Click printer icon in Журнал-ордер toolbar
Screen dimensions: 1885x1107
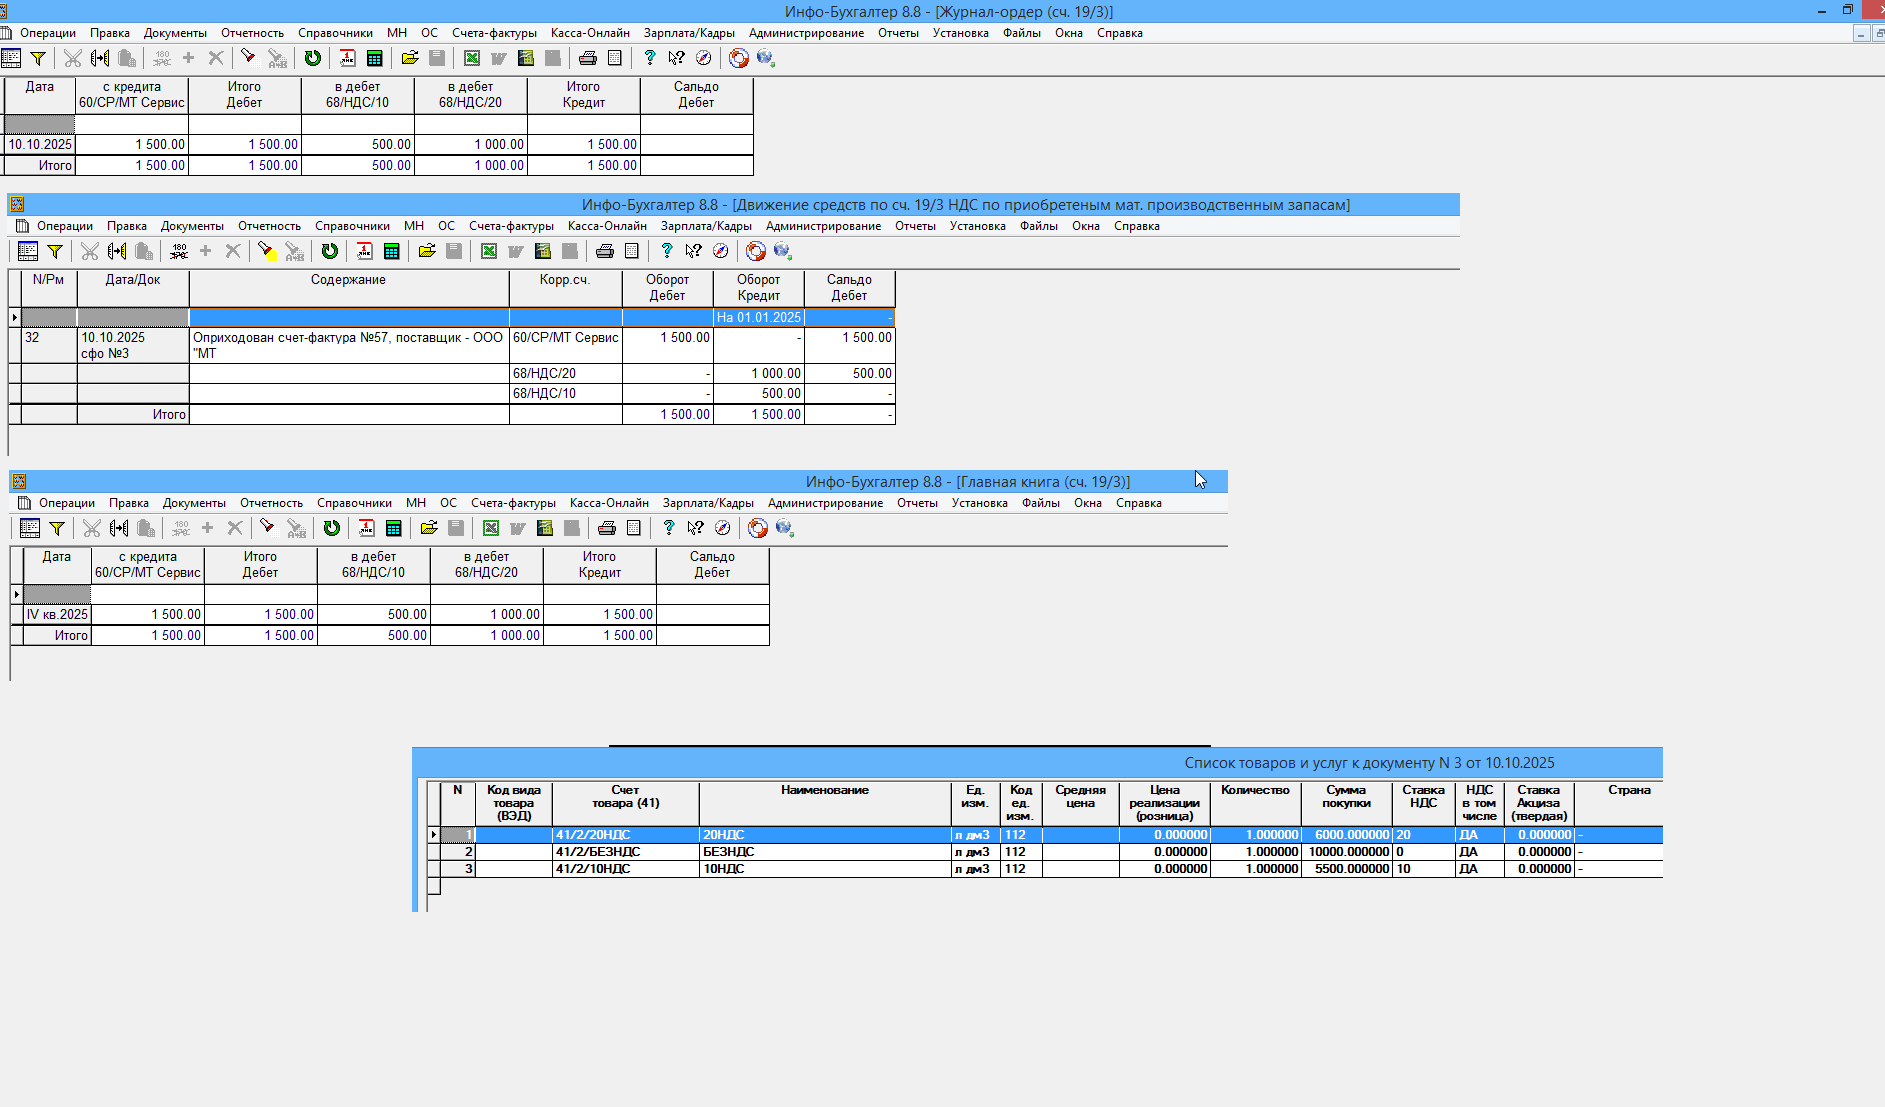[x=588, y=58]
